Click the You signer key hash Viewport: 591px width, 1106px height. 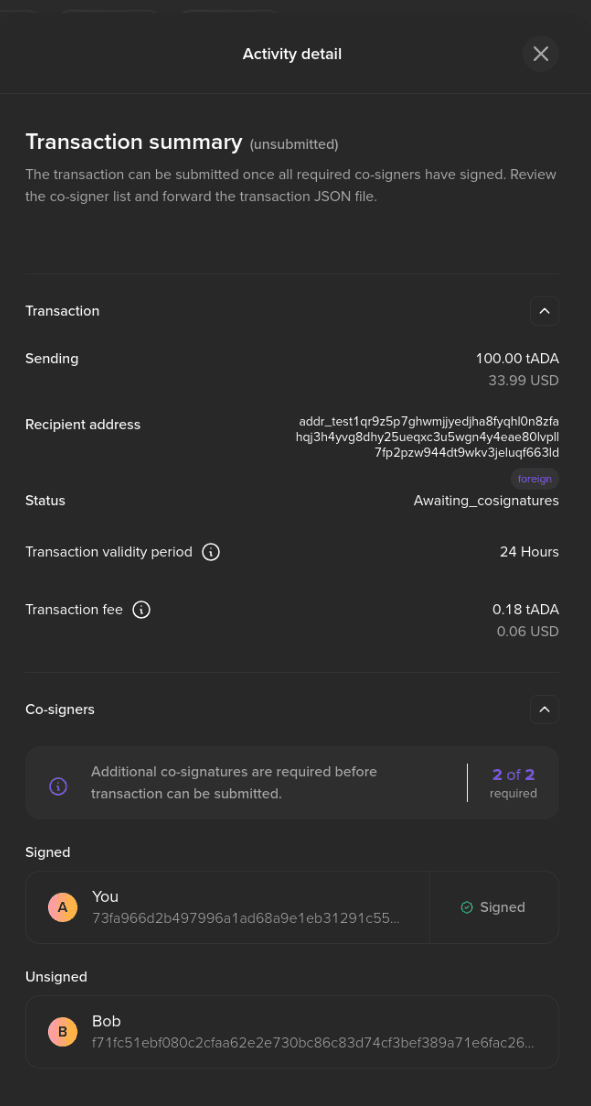coord(245,918)
